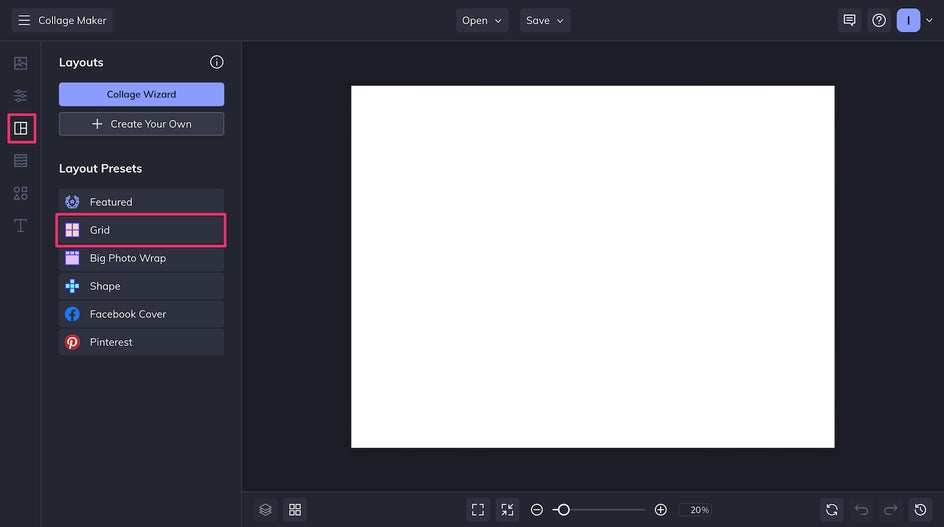Viewport: 944px width, 527px height.
Task: Select the Text tool sidebar icon
Action: pos(20,226)
